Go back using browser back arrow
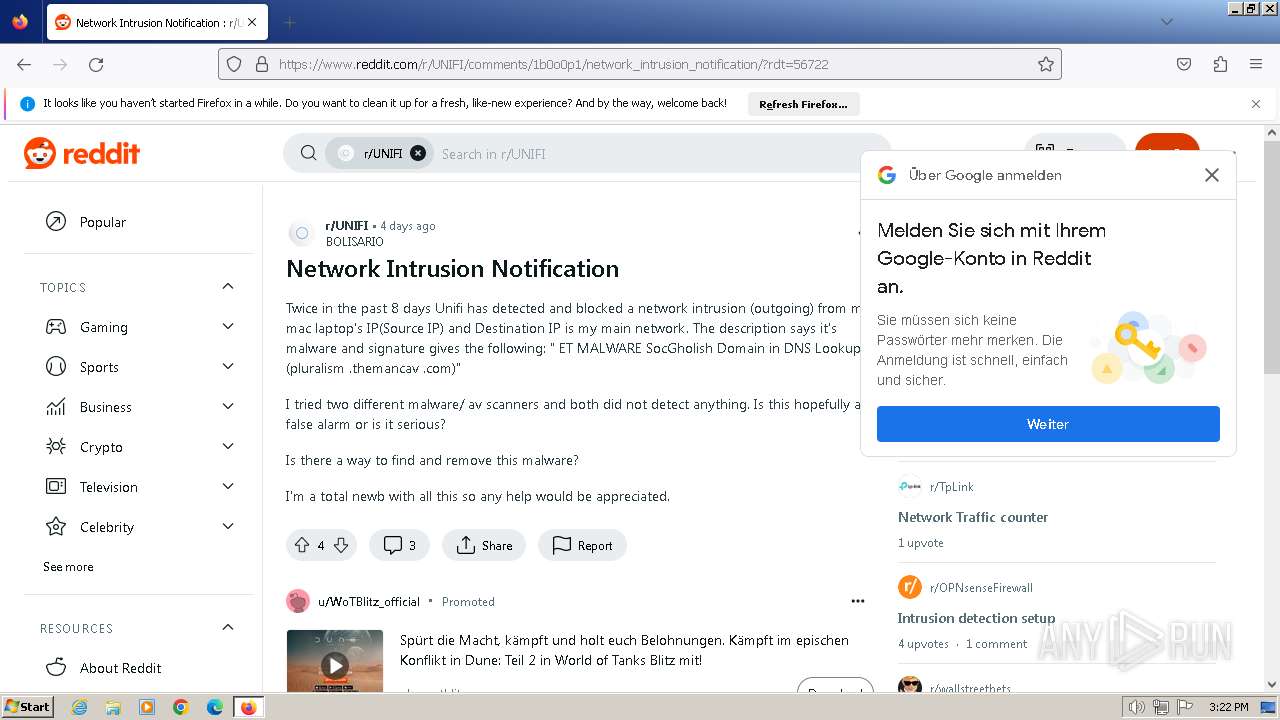The width and height of the screenshot is (1280, 720). 24,64
